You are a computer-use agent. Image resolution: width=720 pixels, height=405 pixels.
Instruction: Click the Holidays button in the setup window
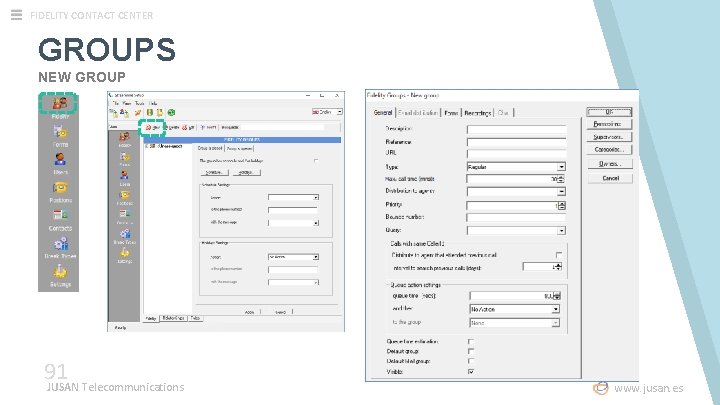click(247, 172)
